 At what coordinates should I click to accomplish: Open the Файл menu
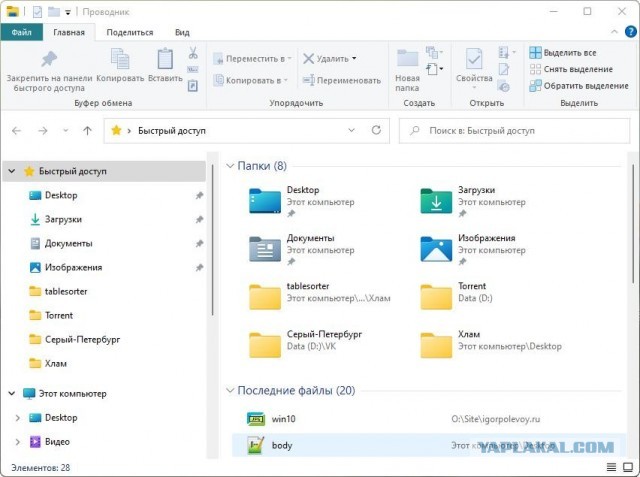click(22, 32)
